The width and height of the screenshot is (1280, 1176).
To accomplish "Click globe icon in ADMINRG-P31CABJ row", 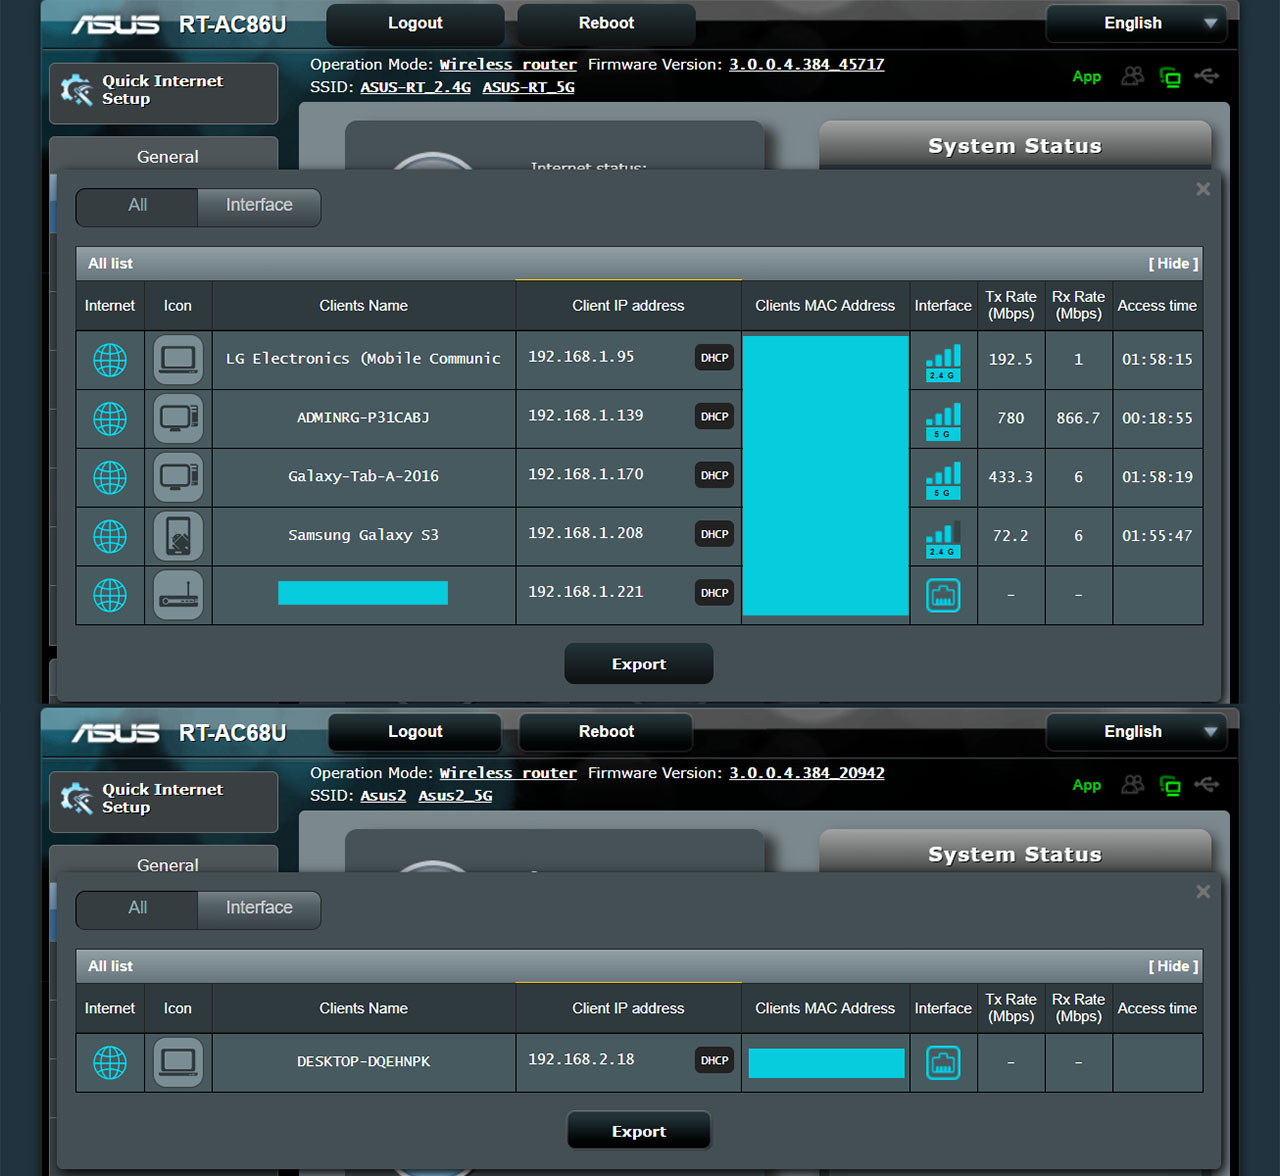I will 110,418.
